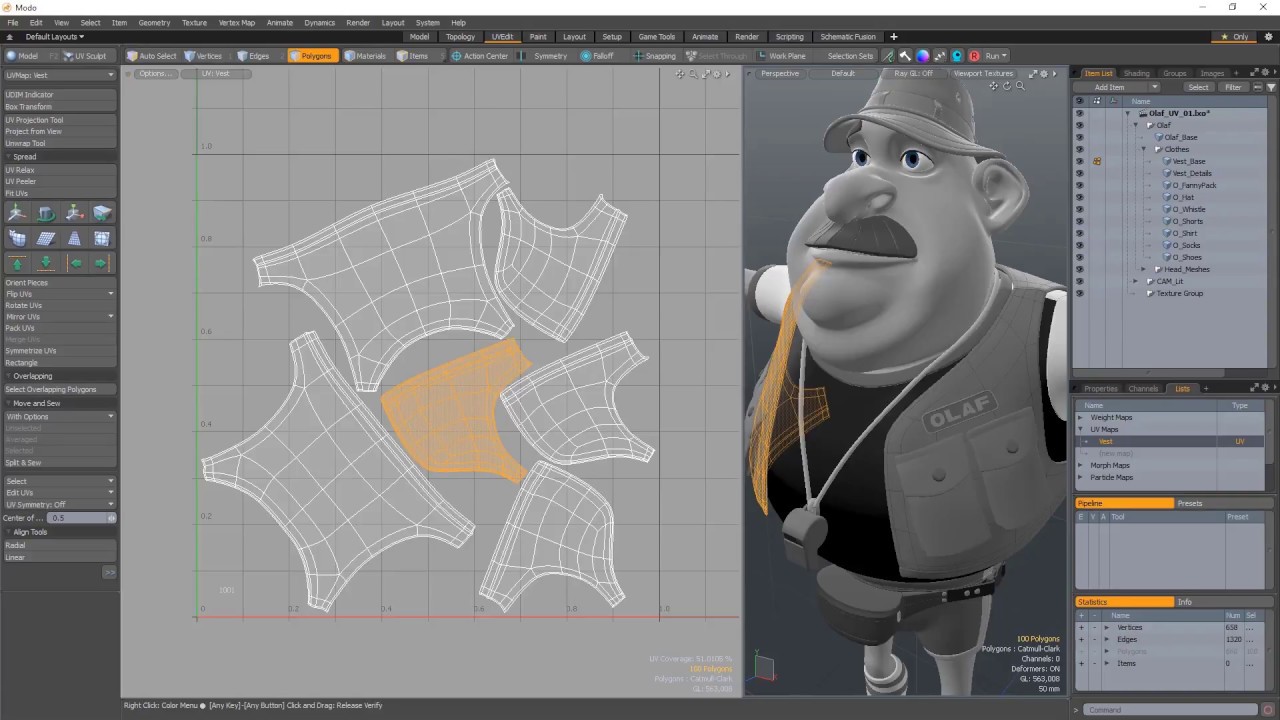This screenshot has width=1280, height=720.
Task: Click the Command input field
Action: 1172,710
